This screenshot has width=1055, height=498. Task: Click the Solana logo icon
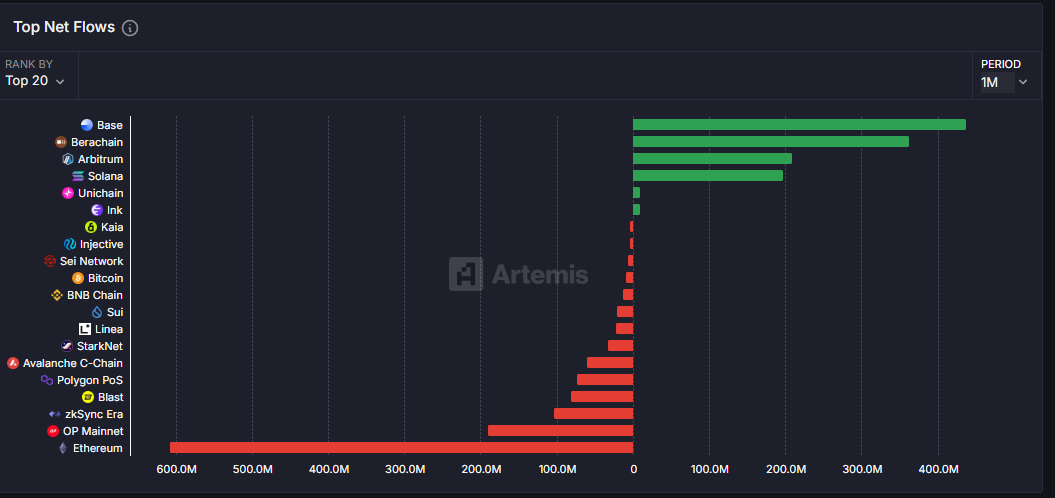(78, 176)
